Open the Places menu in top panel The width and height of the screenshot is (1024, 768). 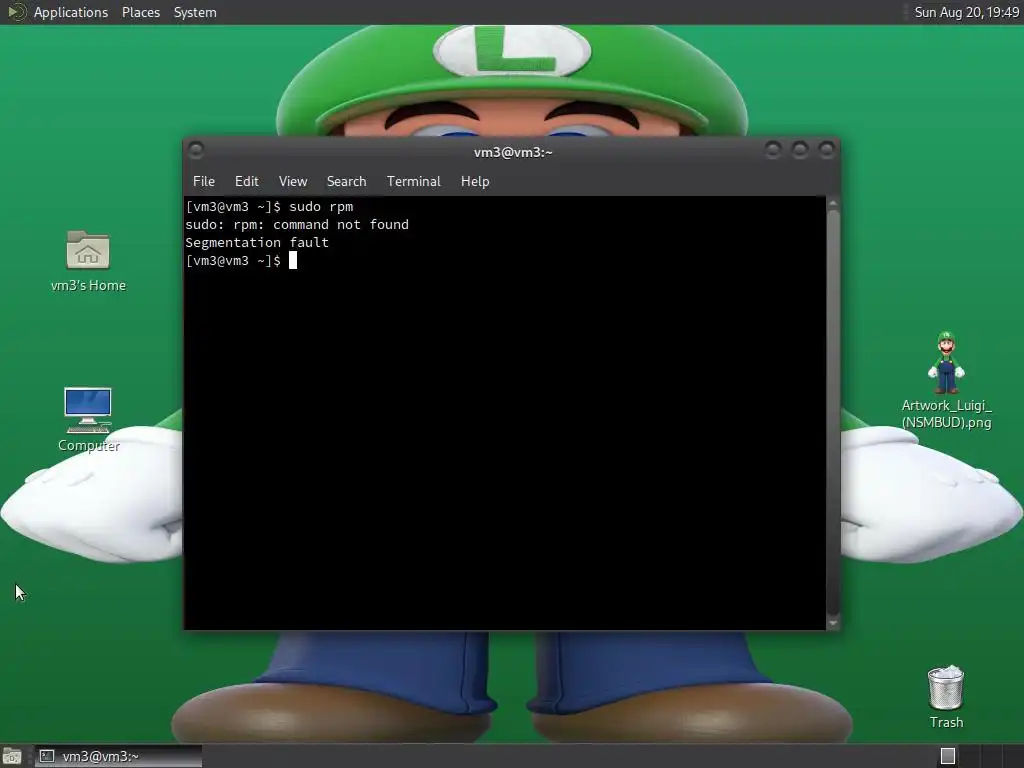point(140,12)
